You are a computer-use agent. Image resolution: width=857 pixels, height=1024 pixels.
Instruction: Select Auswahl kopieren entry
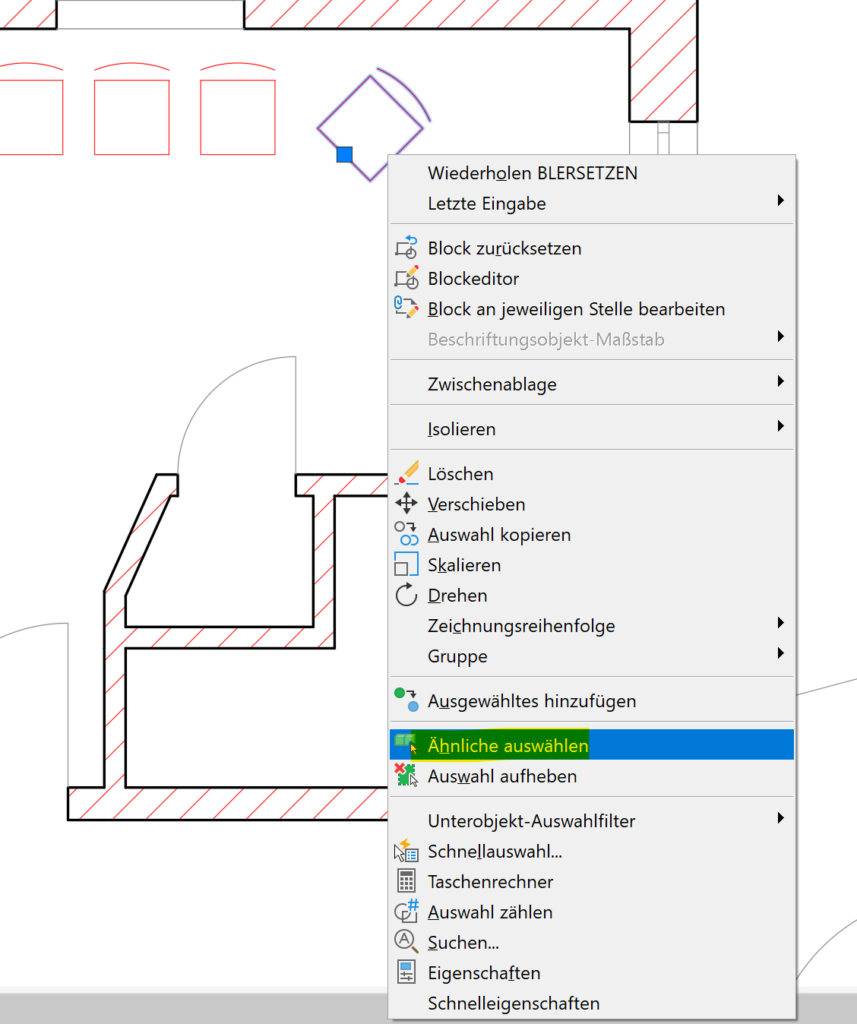pyautogui.click(x=592, y=534)
